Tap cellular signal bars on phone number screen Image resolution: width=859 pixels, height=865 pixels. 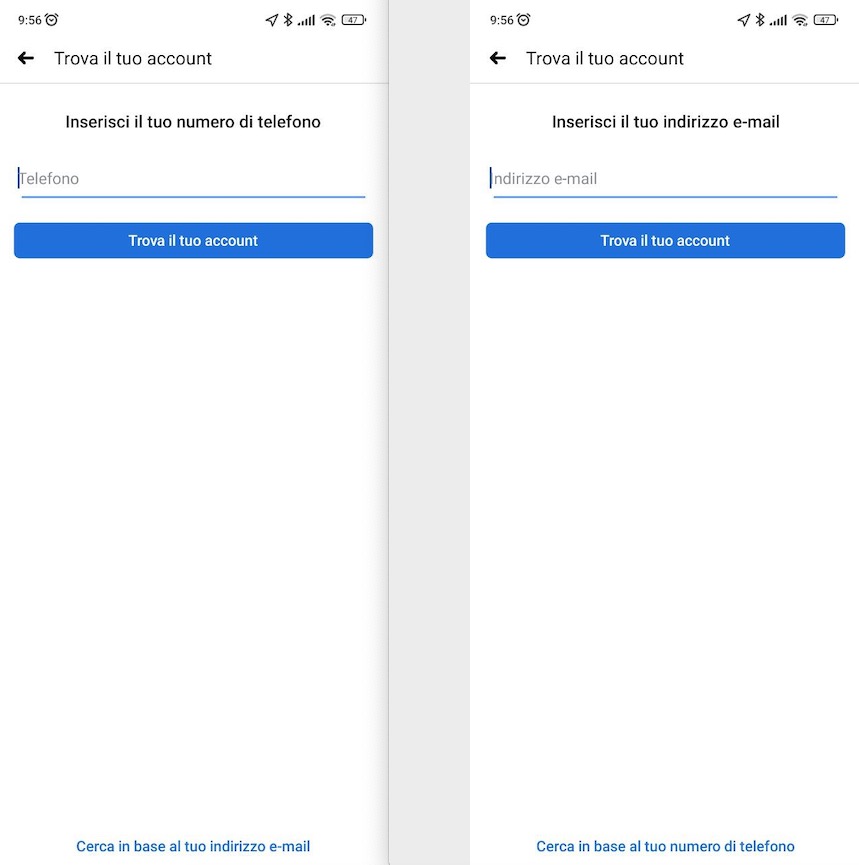tap(307, 20)
